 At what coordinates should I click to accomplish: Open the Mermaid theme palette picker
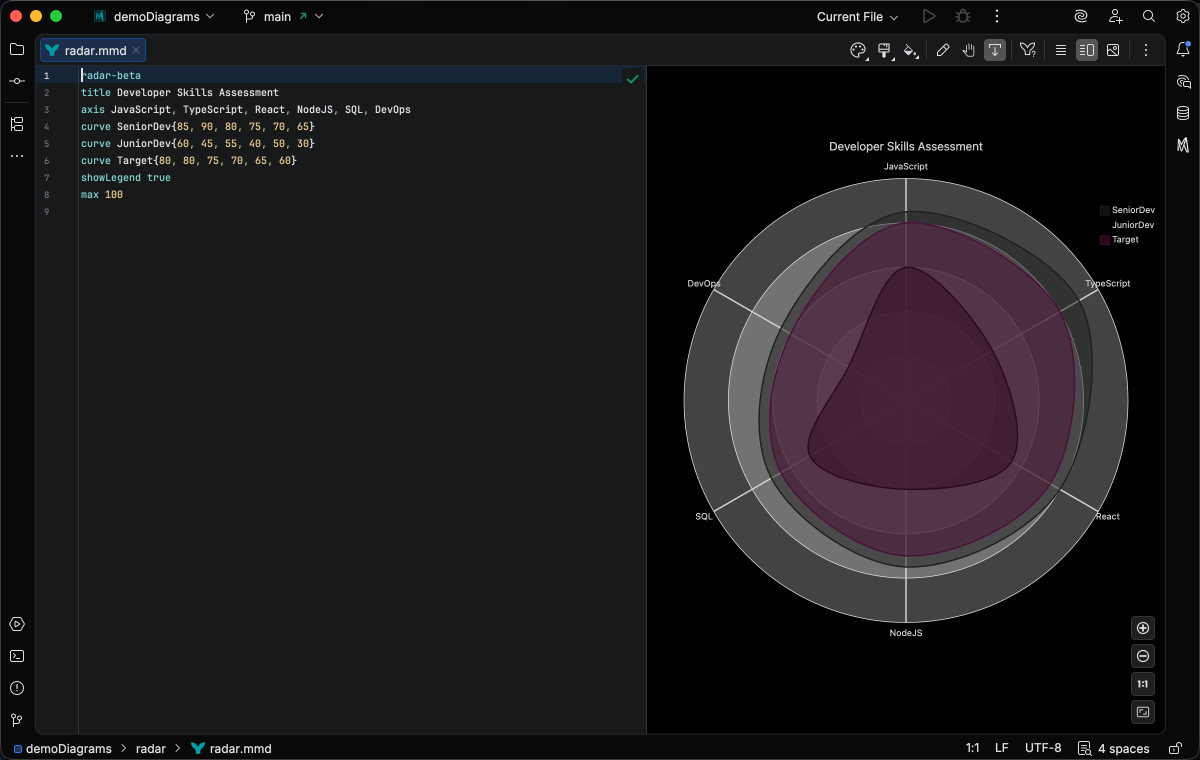click(x=858, y=50)
